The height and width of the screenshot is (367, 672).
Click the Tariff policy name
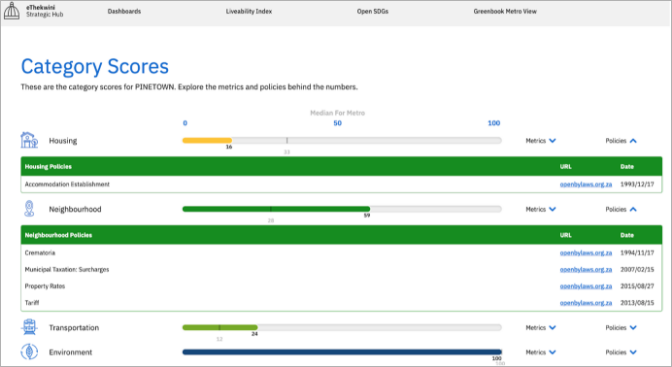32,303
